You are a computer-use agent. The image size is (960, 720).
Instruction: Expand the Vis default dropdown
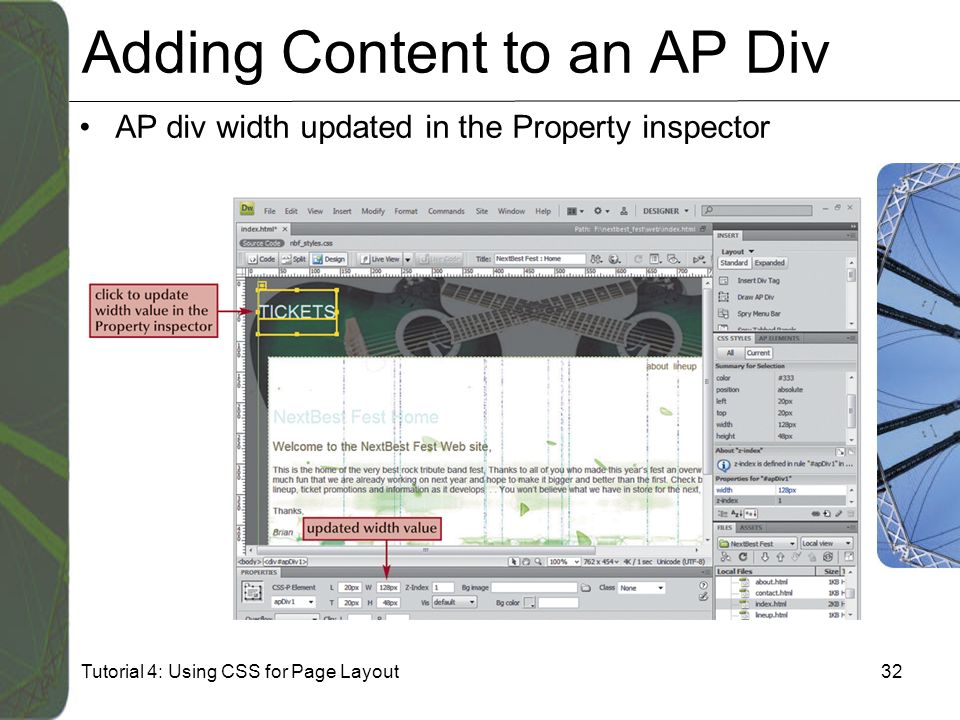pyautogui.click(x=454, y=602)
